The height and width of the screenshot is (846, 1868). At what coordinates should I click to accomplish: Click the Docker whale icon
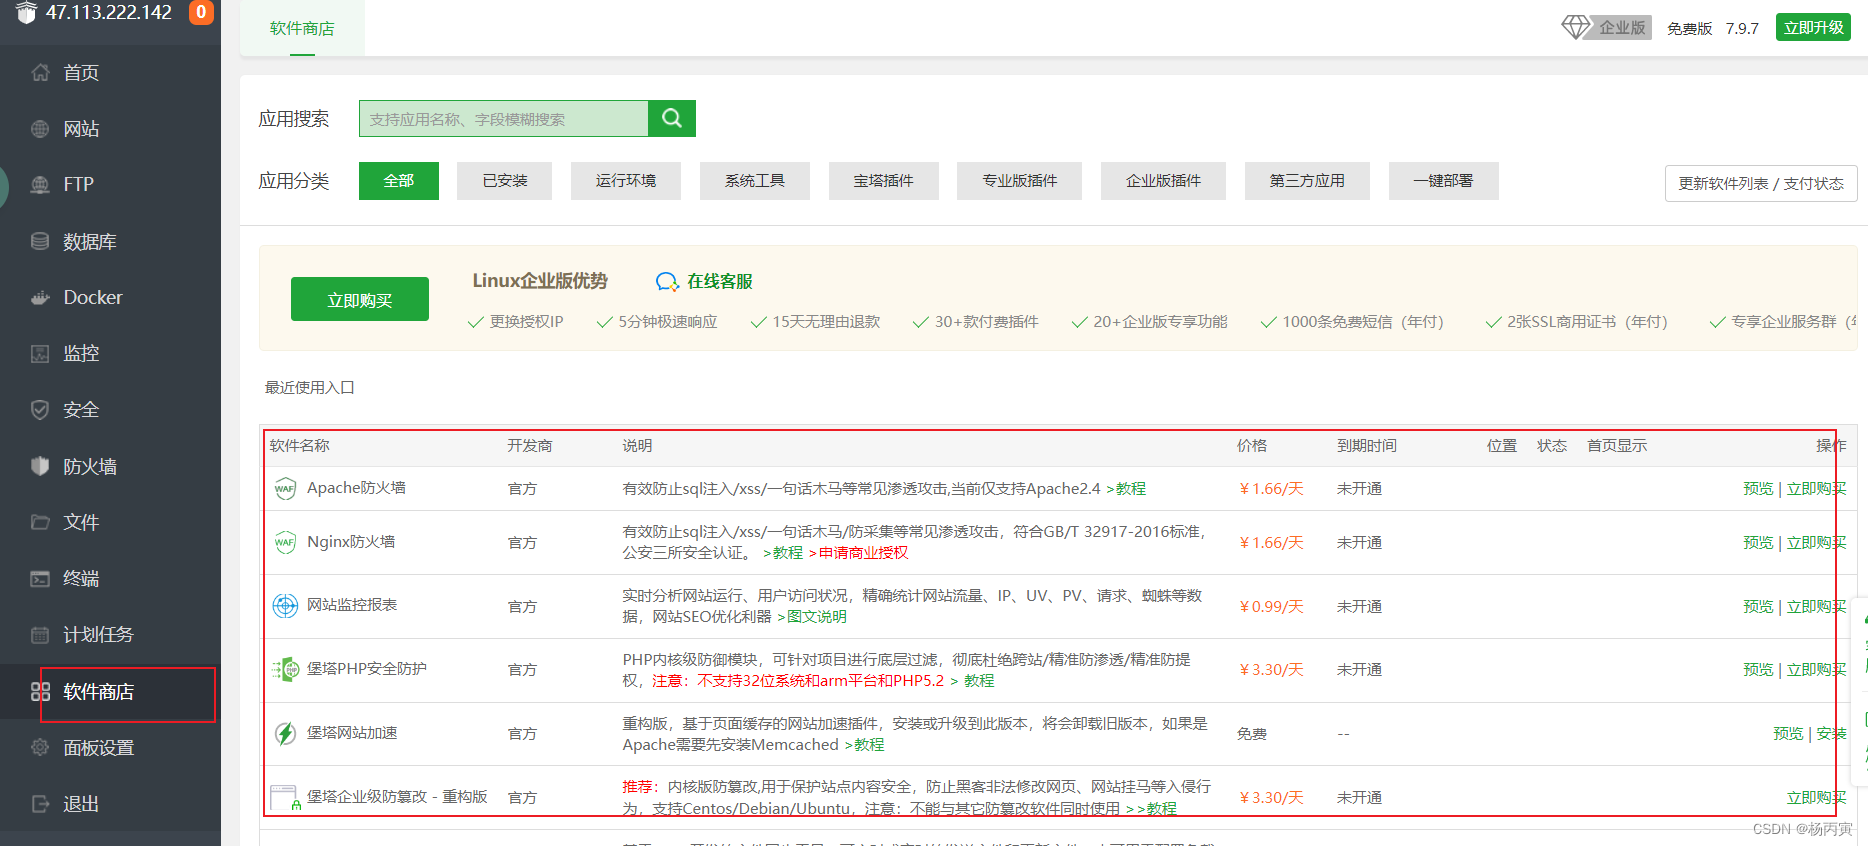coord(40,297)
